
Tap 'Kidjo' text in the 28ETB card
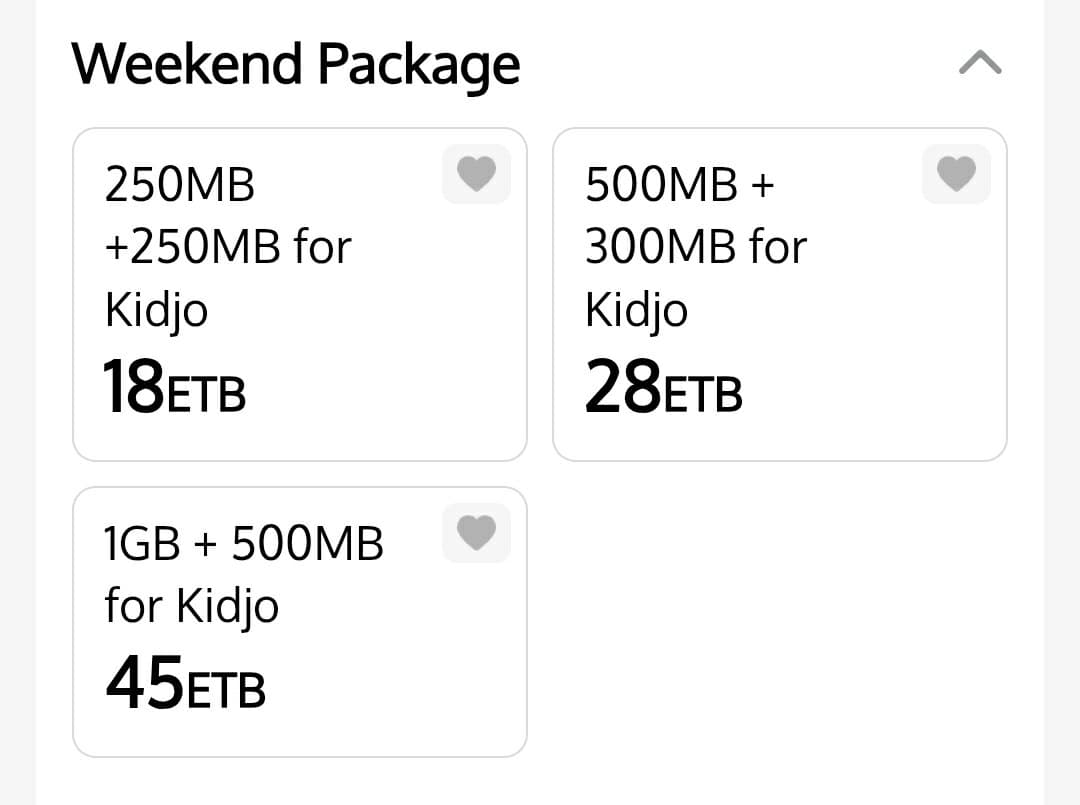(636, 311)
